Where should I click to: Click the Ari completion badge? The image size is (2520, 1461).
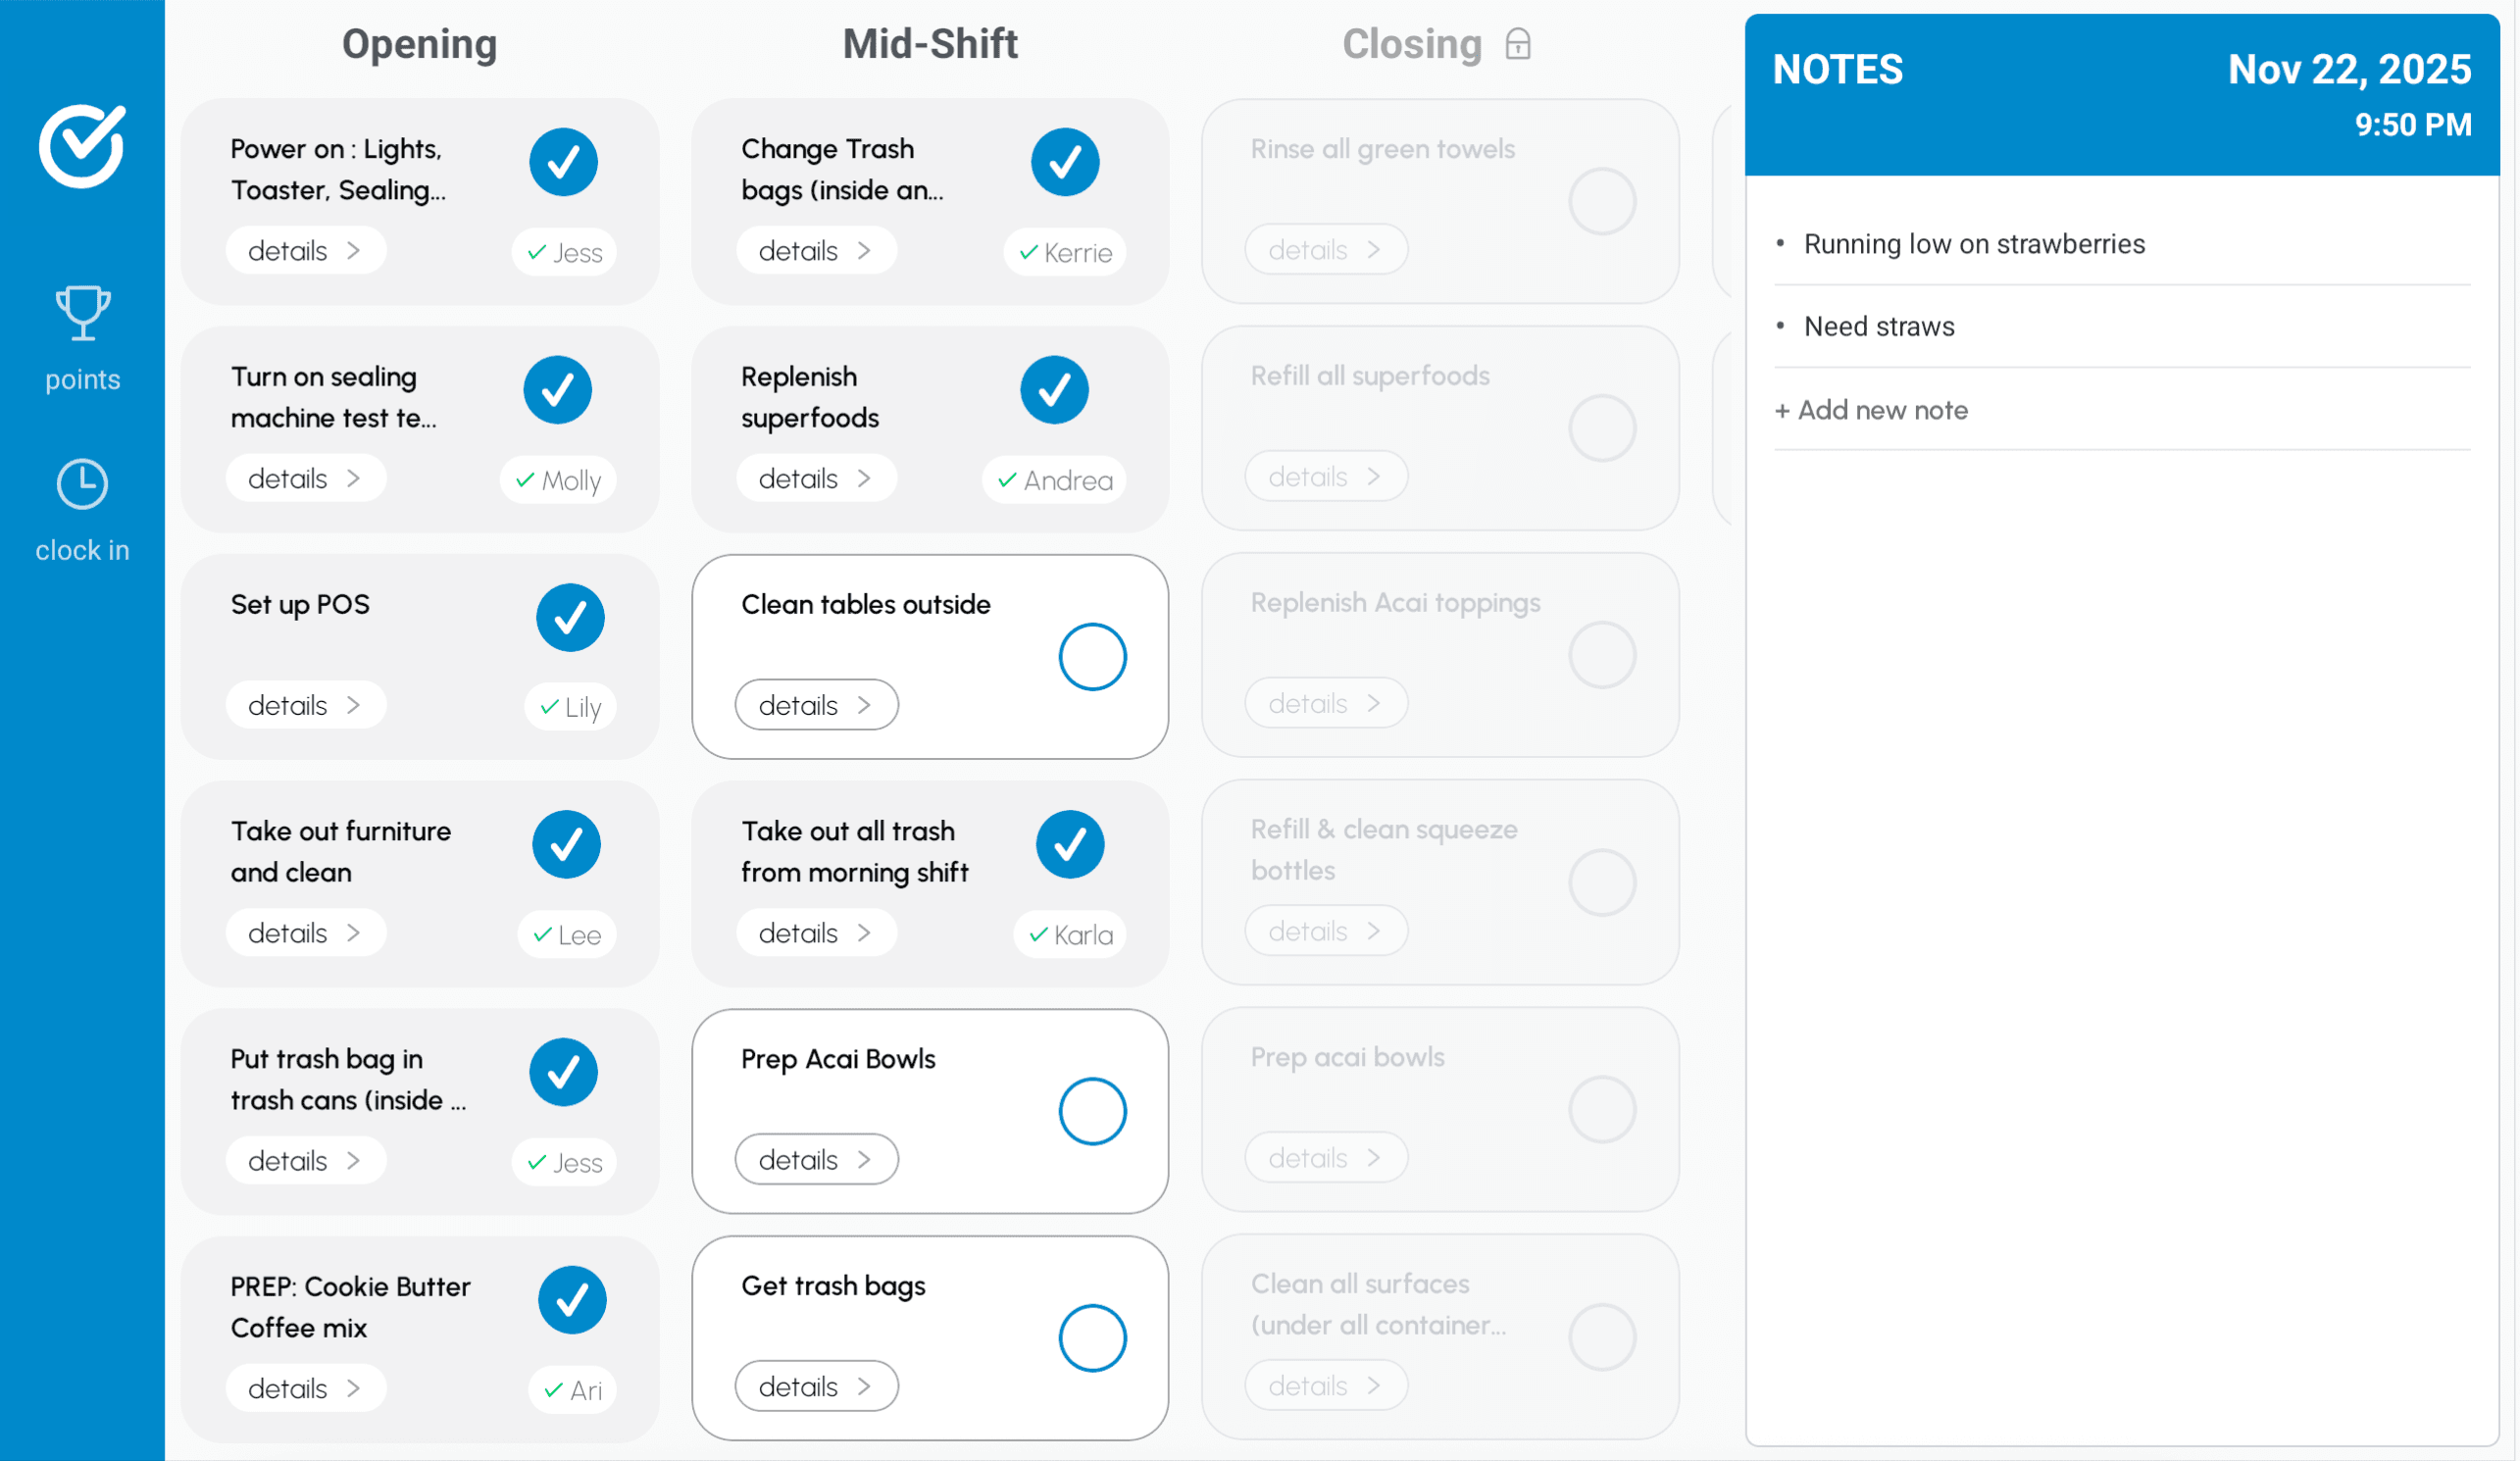[x=572, y=1390]
